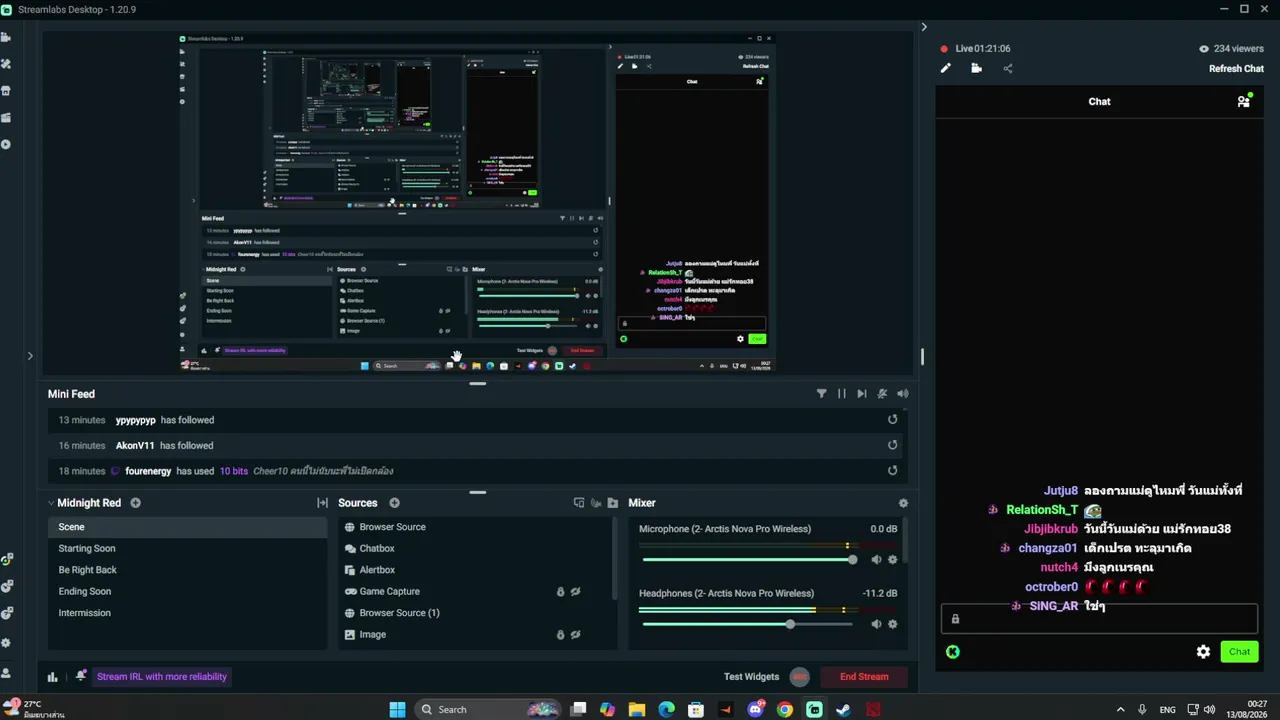The image size is (1280, 720).
Task: Switch to Ending Soon scene
Action: click(187, 591)
